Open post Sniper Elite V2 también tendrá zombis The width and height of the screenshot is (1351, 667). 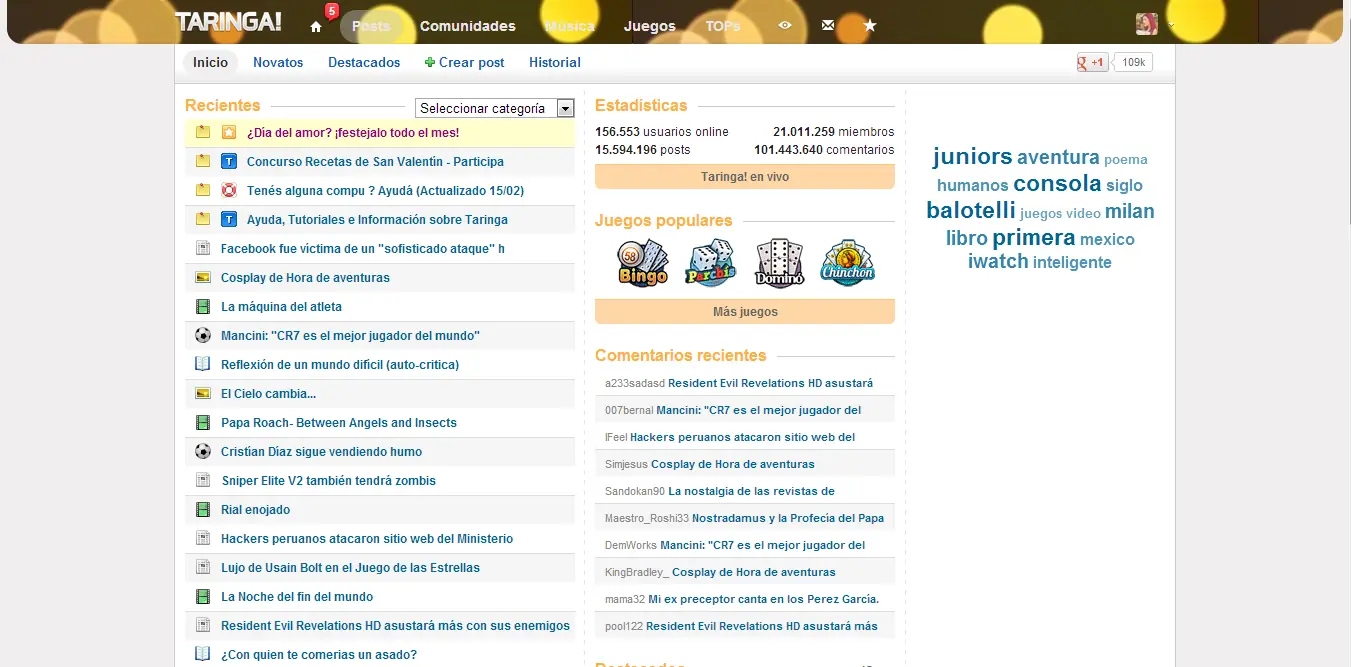coord(329,480)
